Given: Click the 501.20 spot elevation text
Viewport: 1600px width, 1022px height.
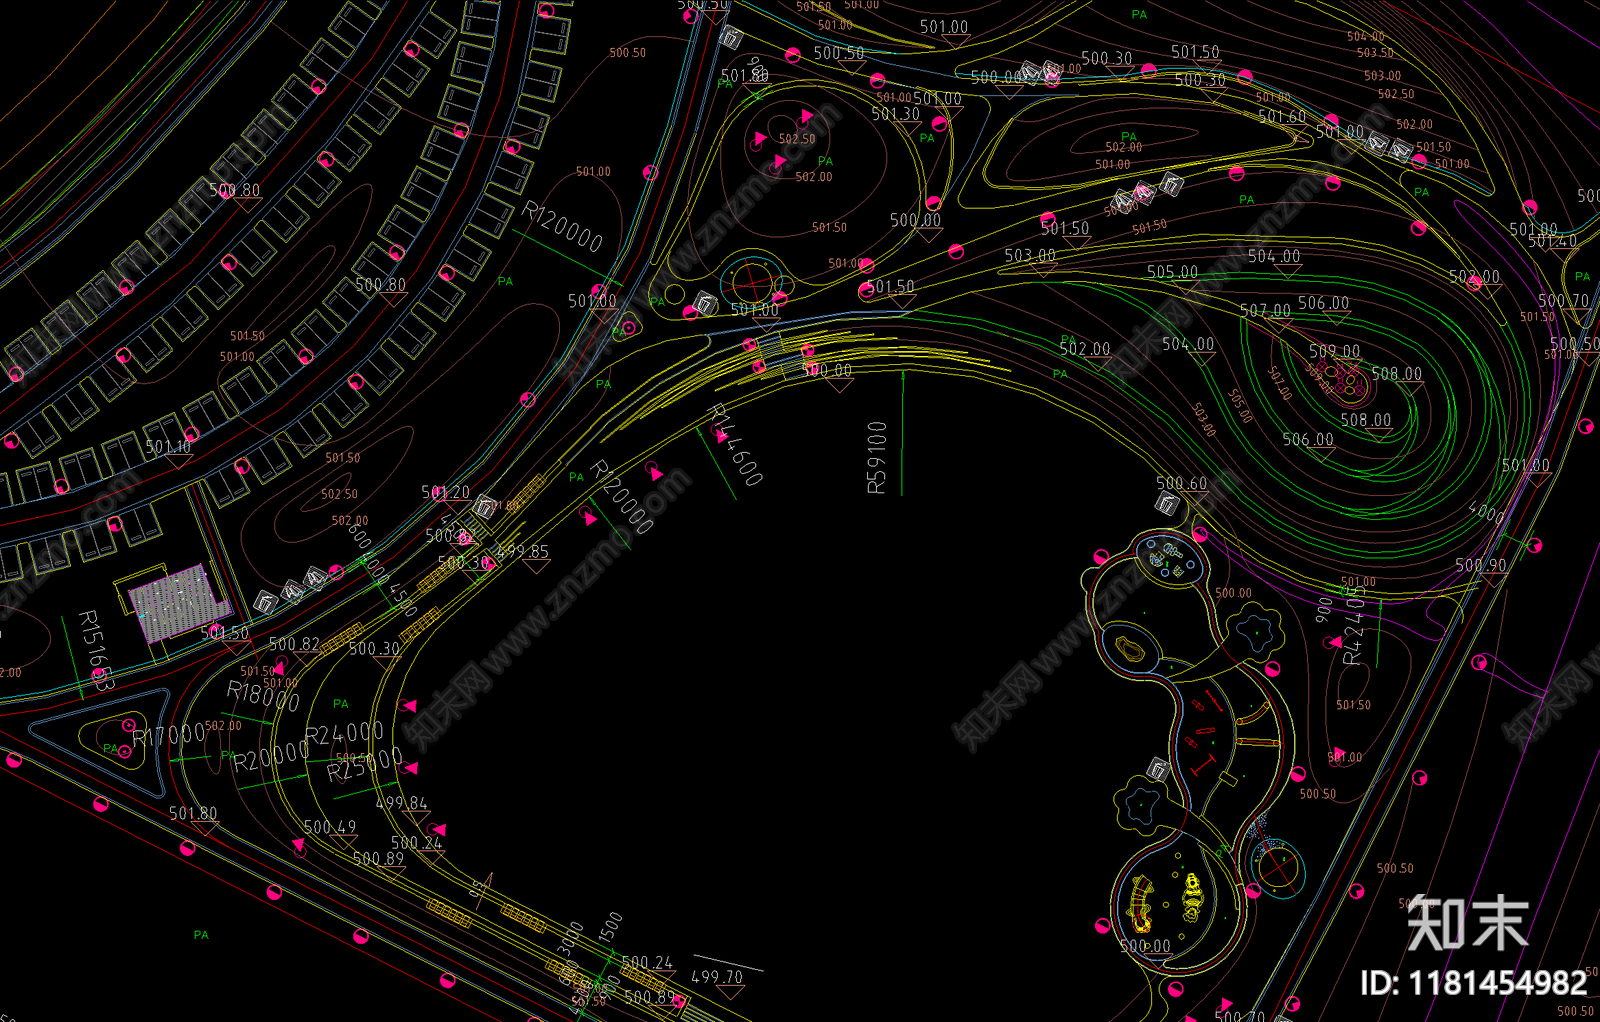Looking at the screenshot, I should click(x=445, y=492).
